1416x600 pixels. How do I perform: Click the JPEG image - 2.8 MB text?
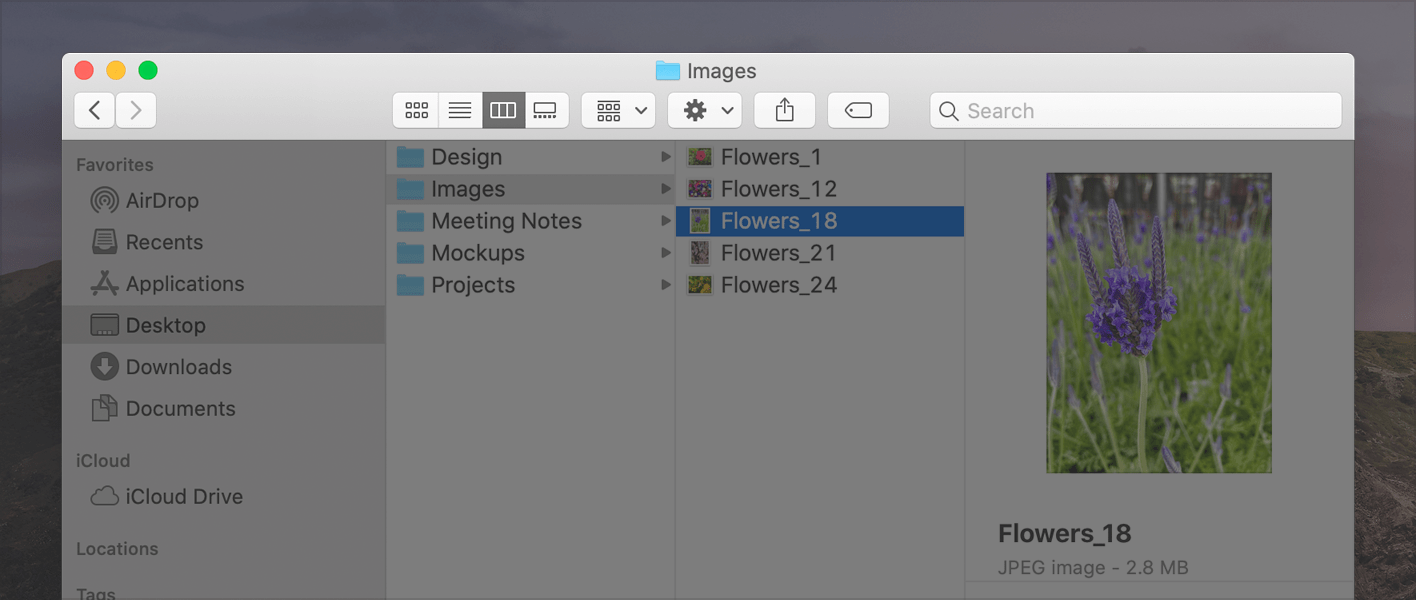tap(1093, 568)
